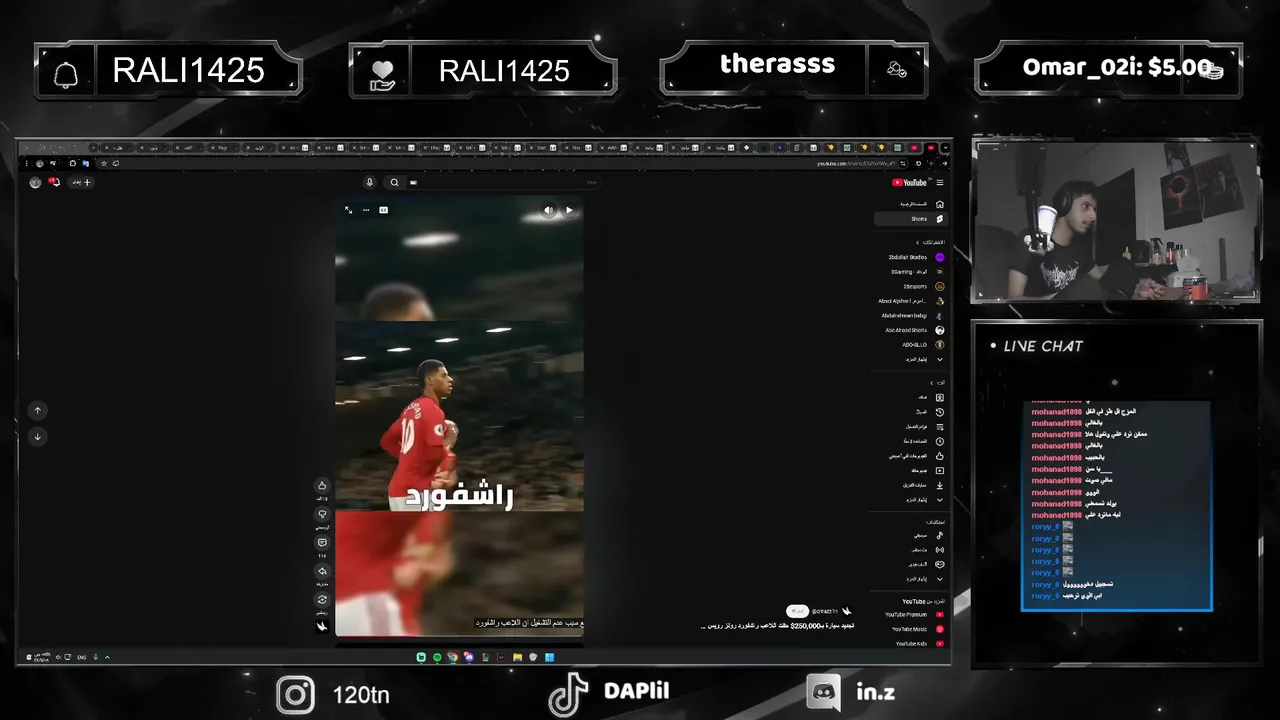Open the Playlists icon in sidebar
The width and height of the screenshot is (1280, 720).
pyautogui.click(x=940, y=426)
